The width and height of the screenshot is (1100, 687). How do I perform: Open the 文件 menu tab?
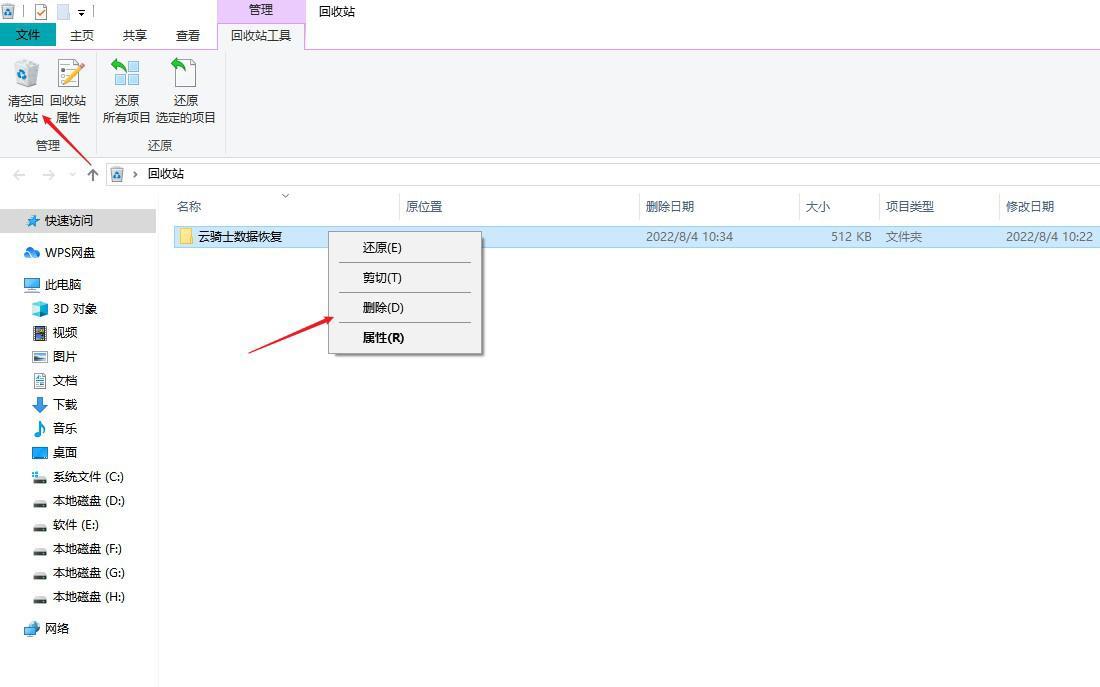(28, 34)
